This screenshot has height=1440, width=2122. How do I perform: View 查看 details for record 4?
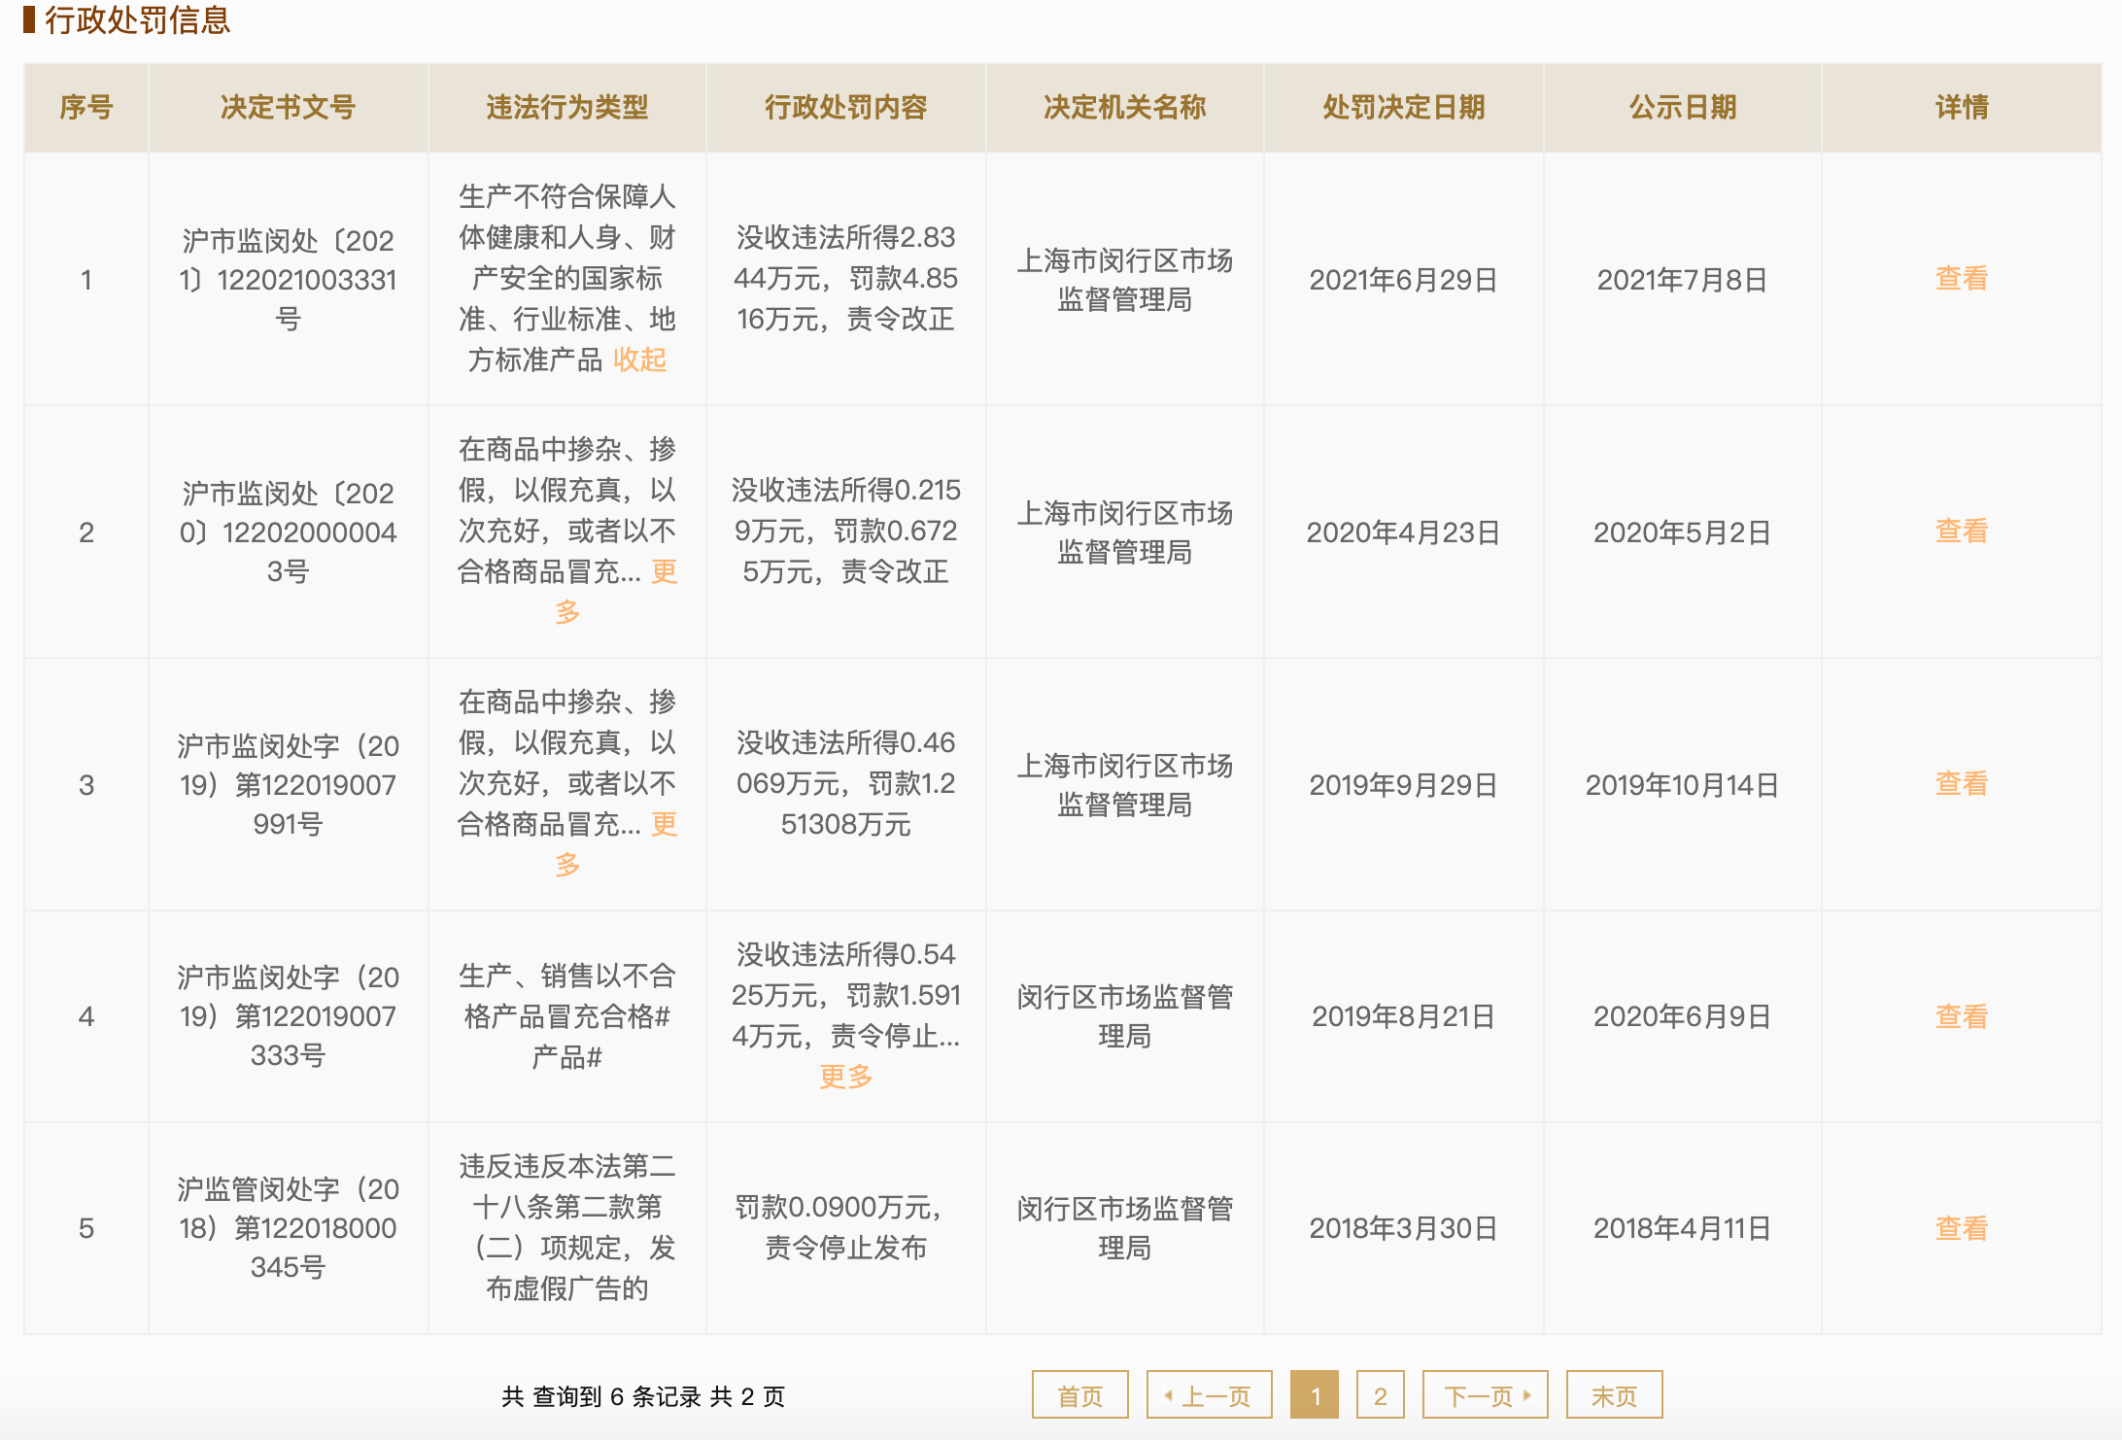(1960, 1017)
